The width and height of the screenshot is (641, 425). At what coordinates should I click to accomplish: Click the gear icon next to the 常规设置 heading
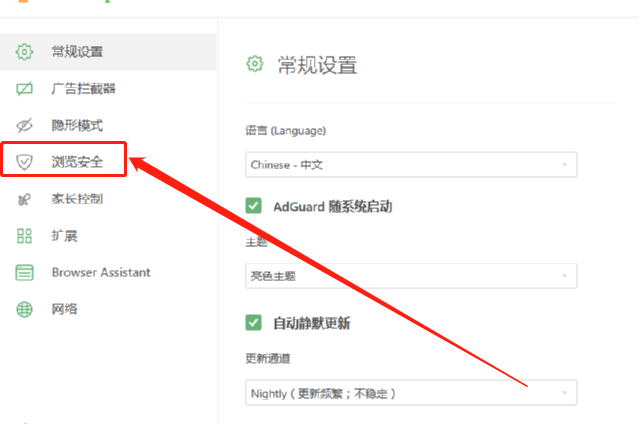[x=255, y=64]
